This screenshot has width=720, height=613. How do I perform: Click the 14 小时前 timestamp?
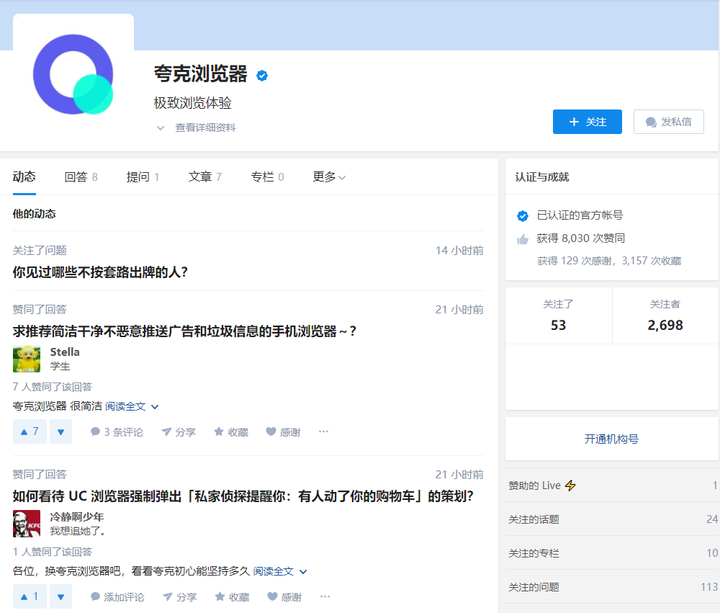pyautogui.click(x=459, y=250)
